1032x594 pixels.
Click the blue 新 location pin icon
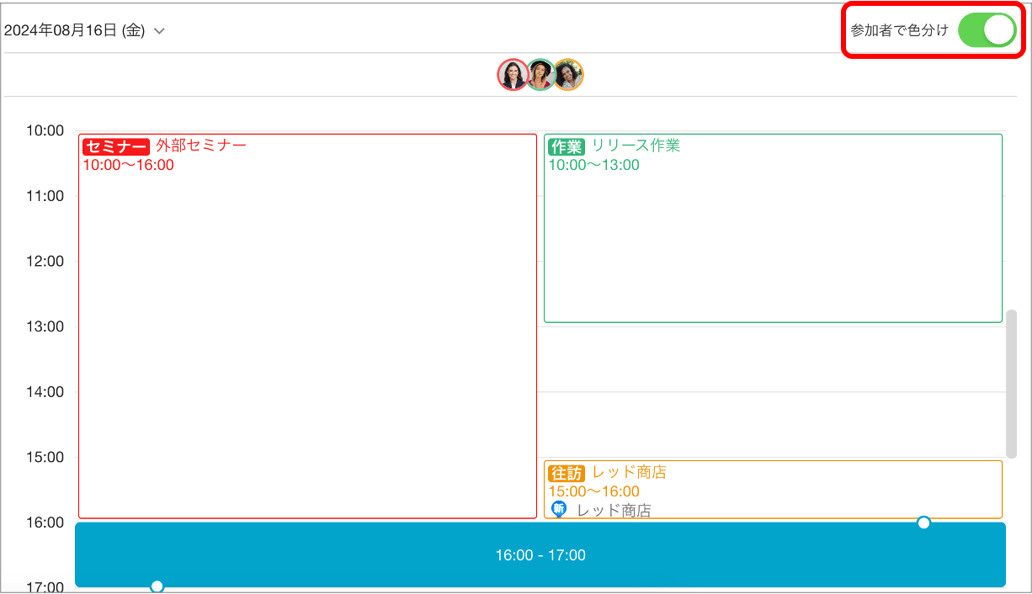[559, 509]
